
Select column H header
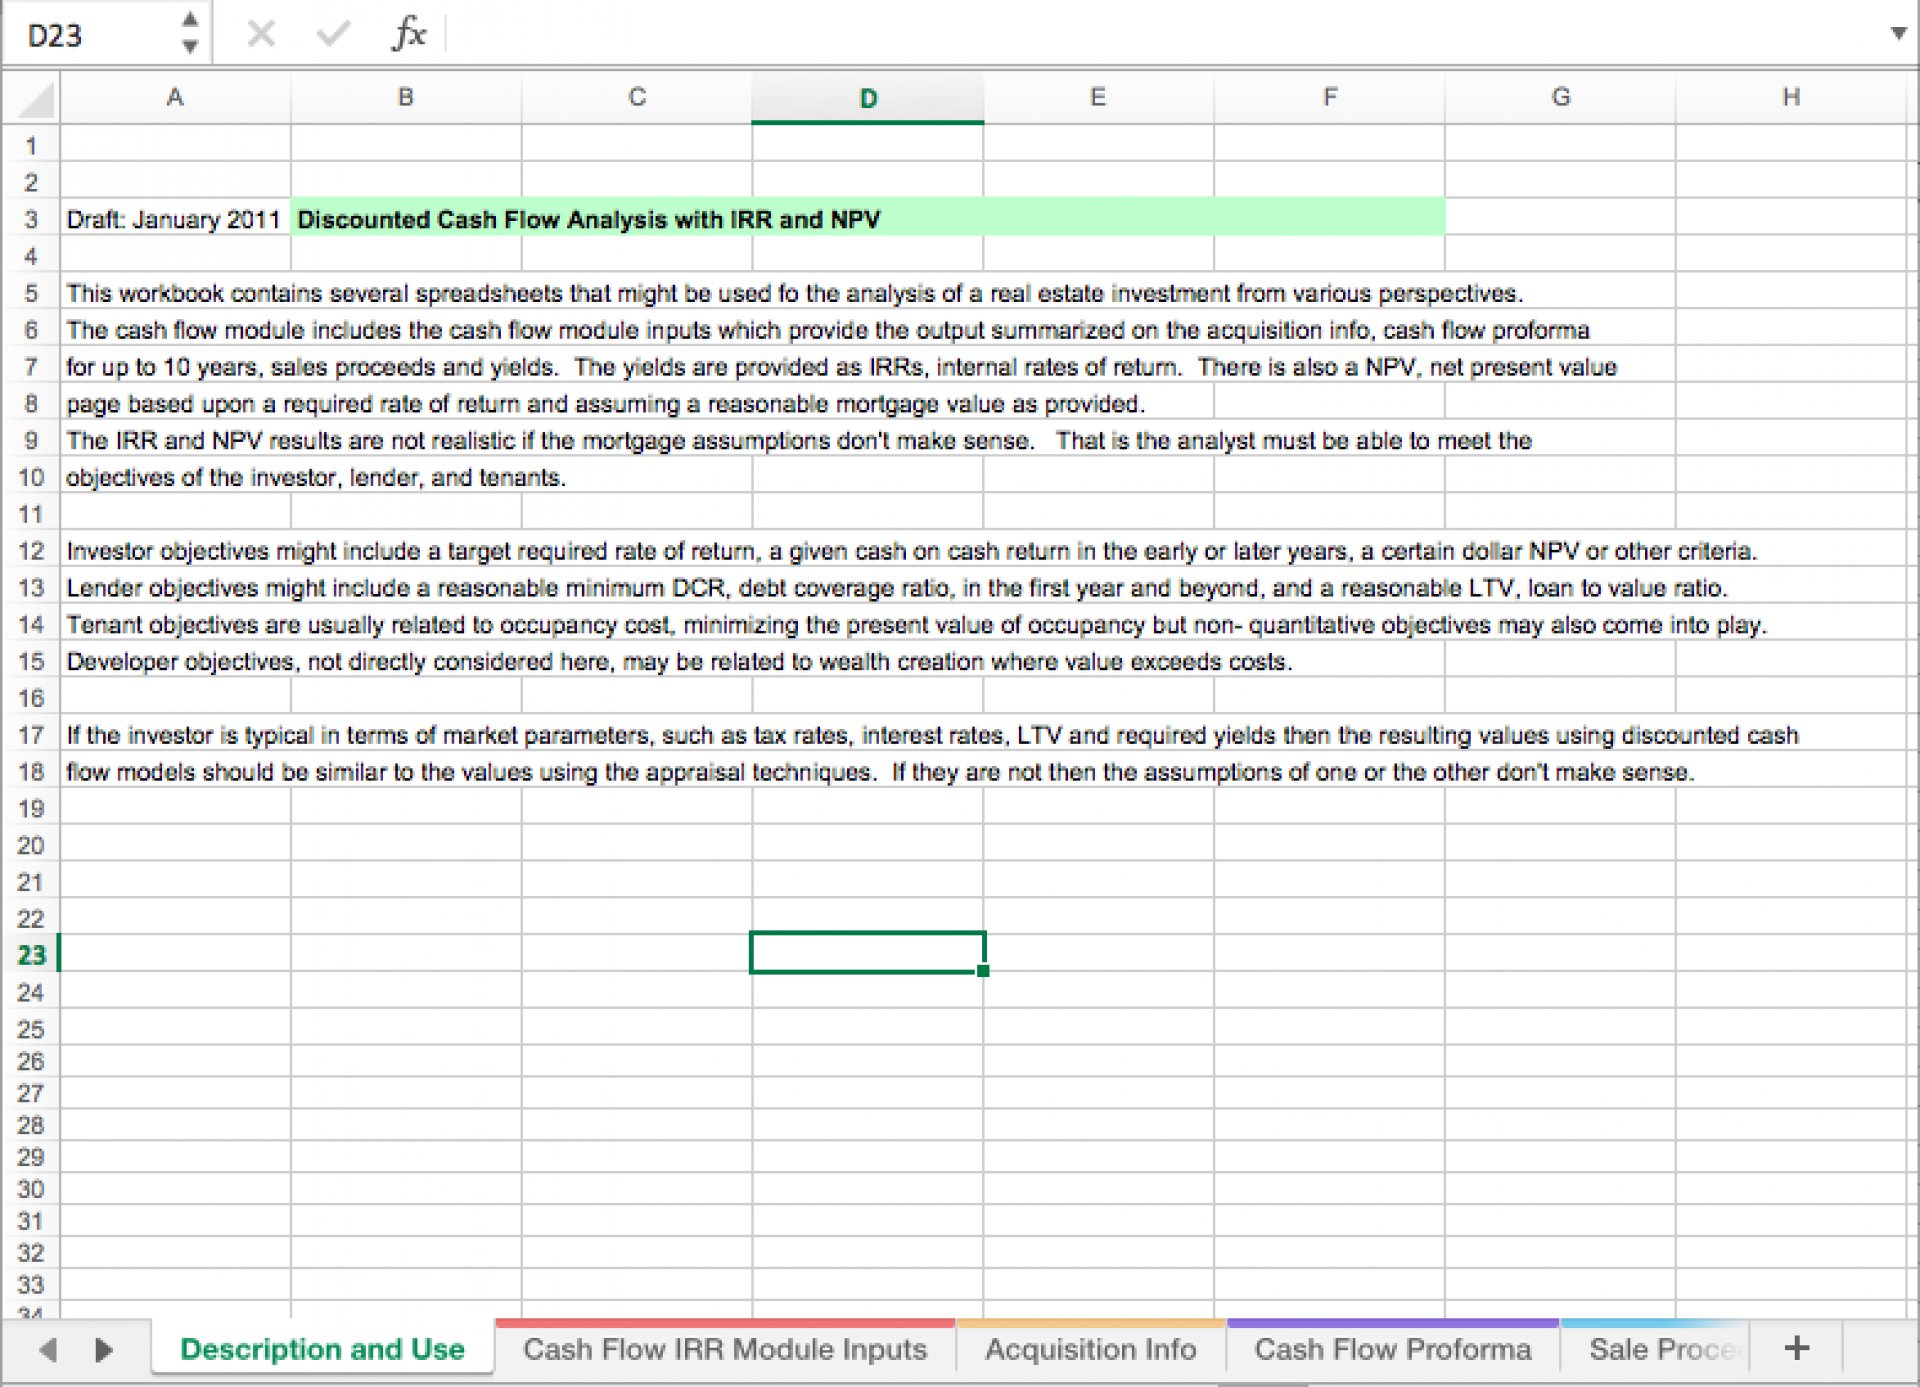(x=1790, y=98)
